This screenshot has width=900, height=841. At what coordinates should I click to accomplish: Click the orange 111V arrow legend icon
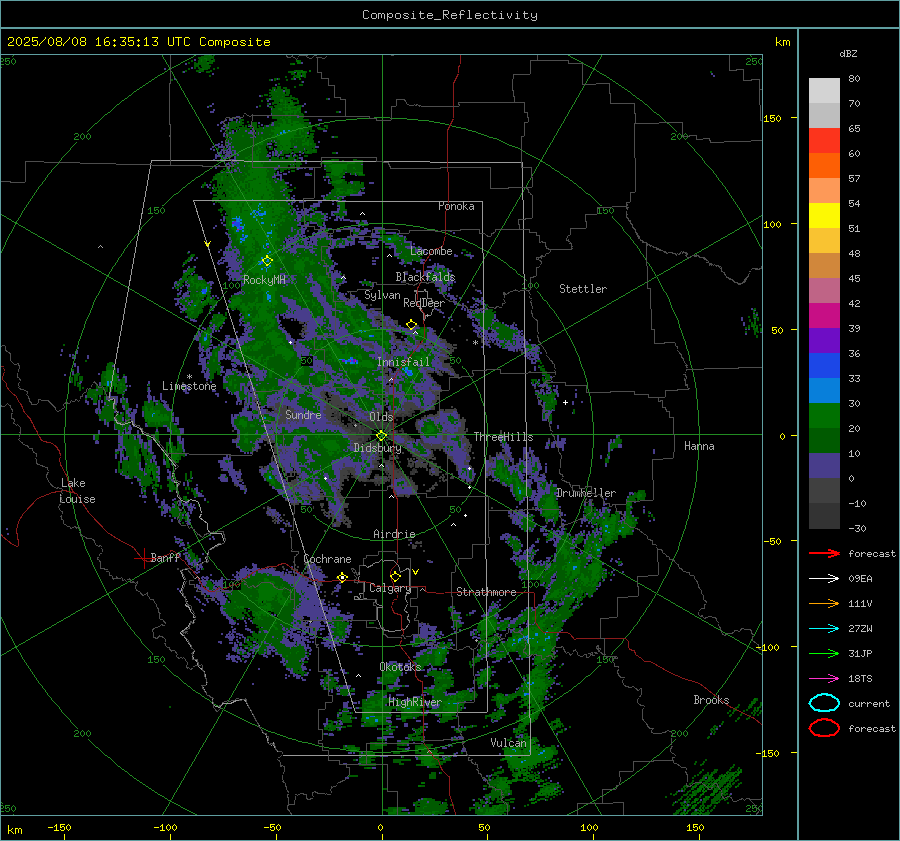click(x=824, y=603)
